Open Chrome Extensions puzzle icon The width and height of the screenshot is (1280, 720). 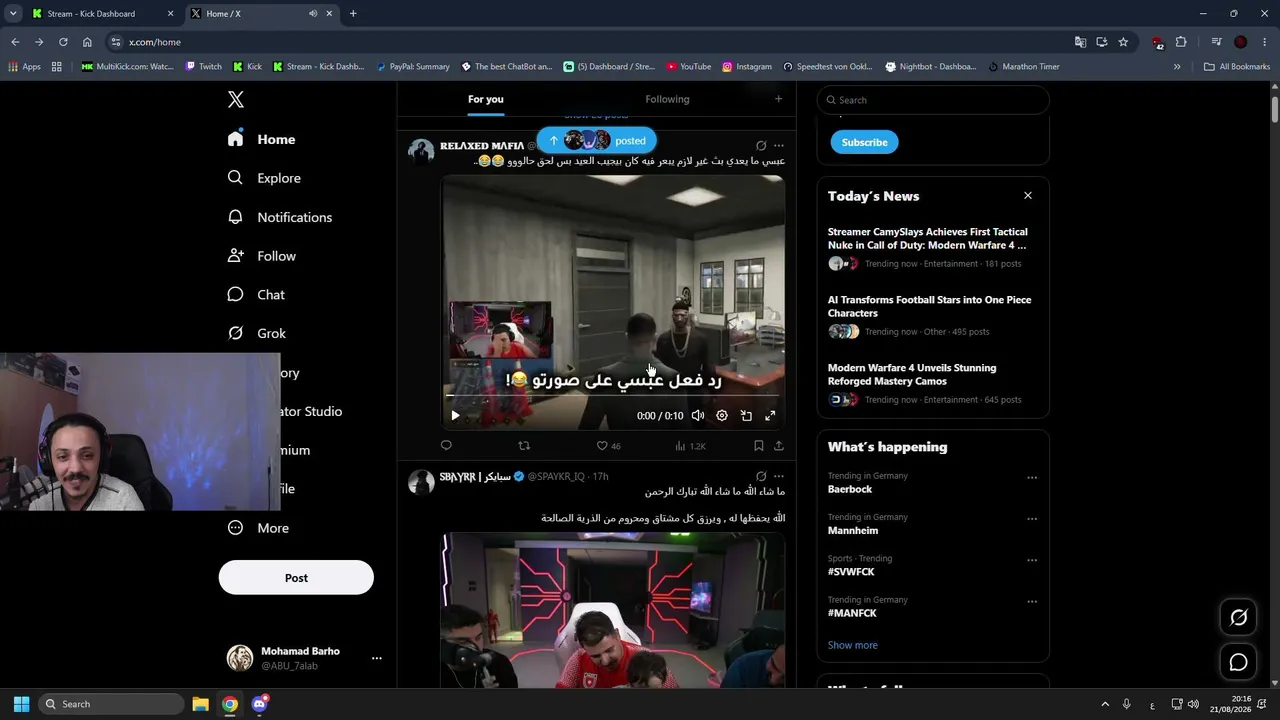(1181, 42)
